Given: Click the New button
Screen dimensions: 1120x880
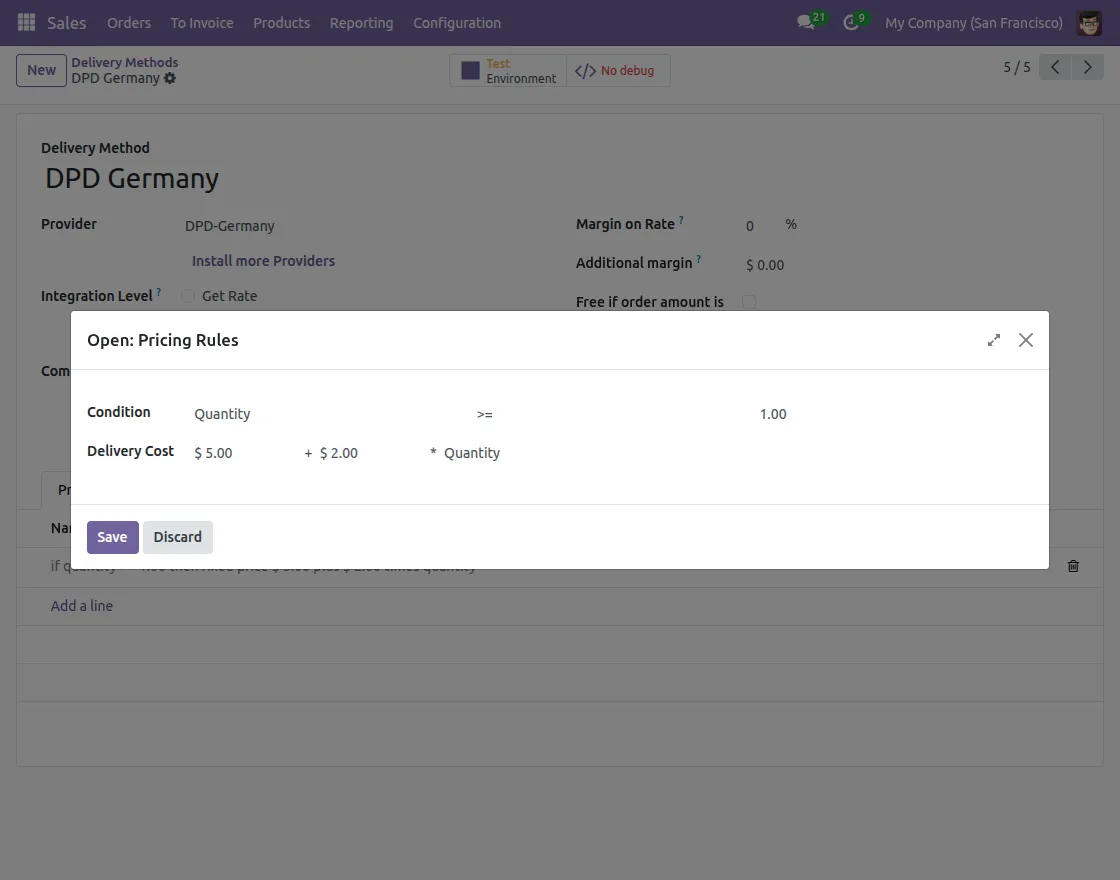Looking at the screenshot, I should point(41,70).
